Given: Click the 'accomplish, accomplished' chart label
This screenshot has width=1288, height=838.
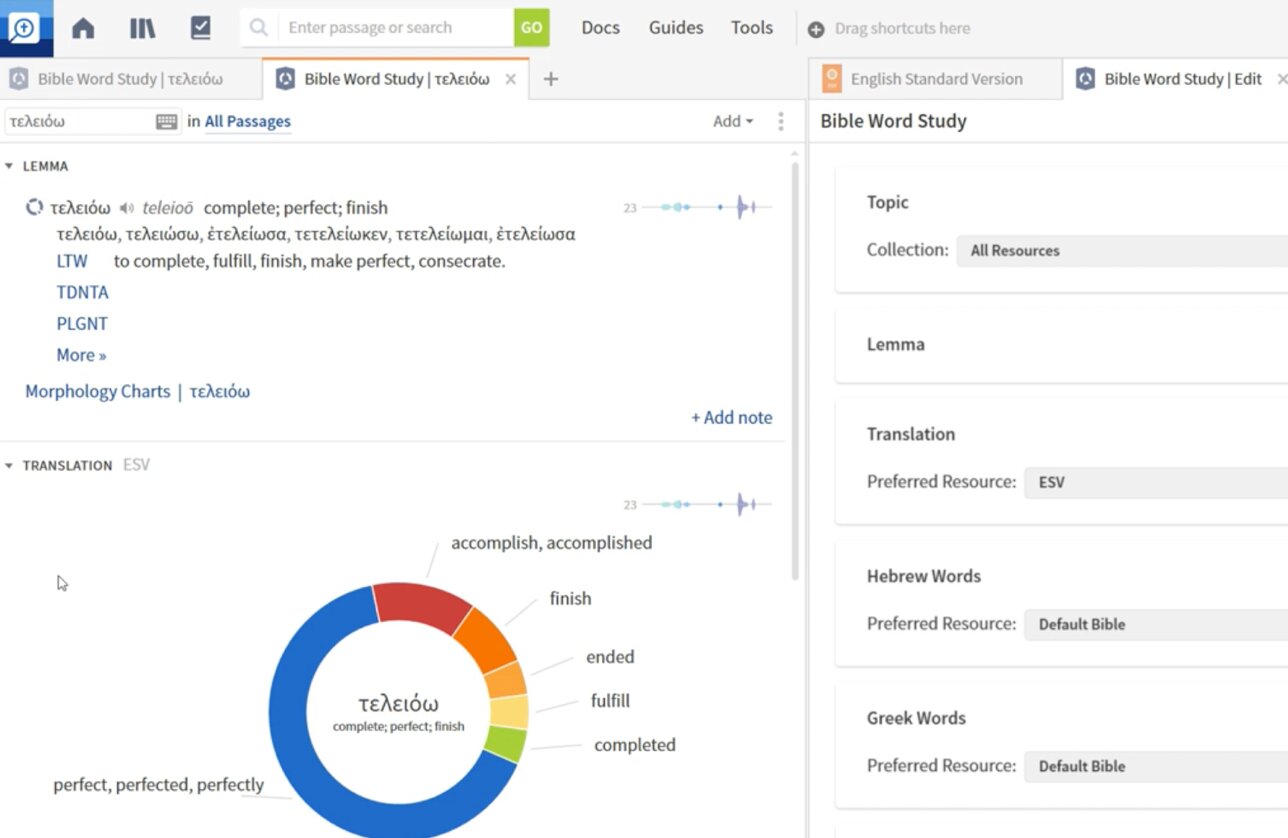Looking at the screenshot, I should [x=551, y=543].
